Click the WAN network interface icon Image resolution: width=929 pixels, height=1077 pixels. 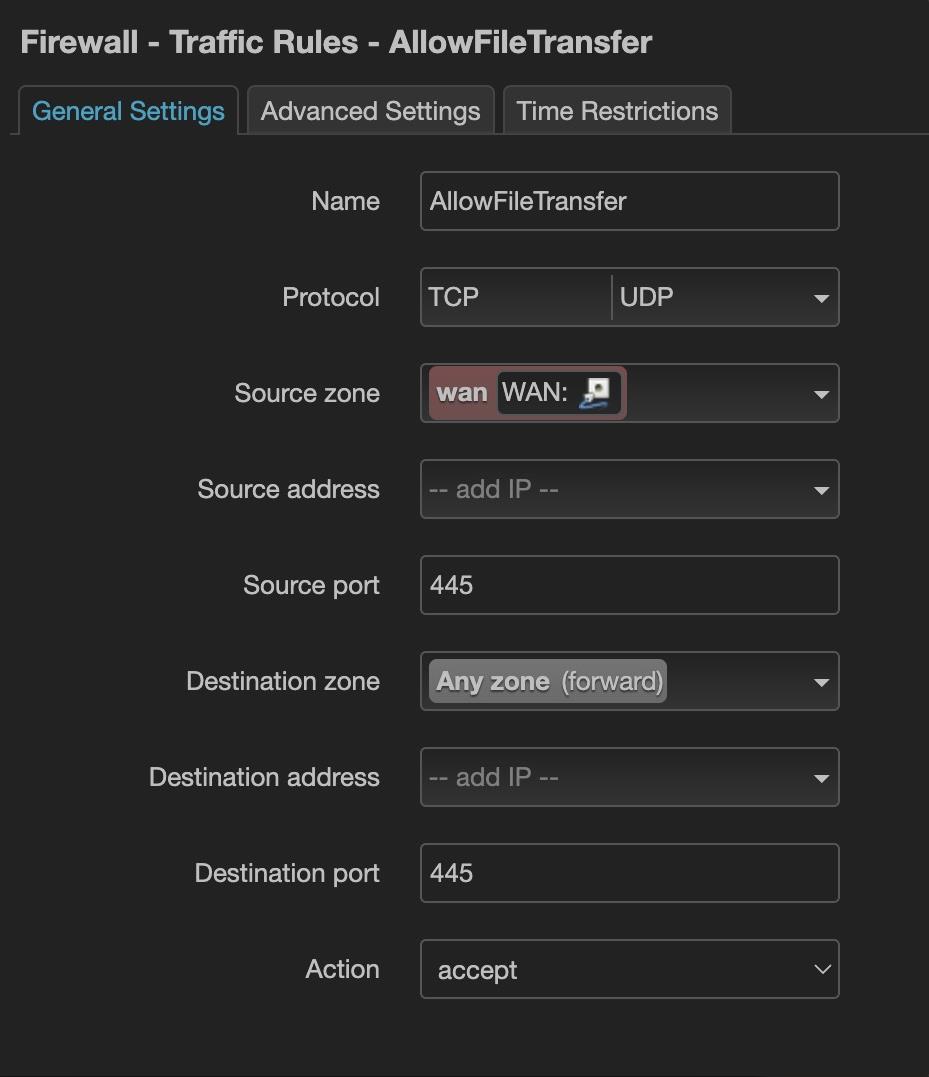[594, 393]
